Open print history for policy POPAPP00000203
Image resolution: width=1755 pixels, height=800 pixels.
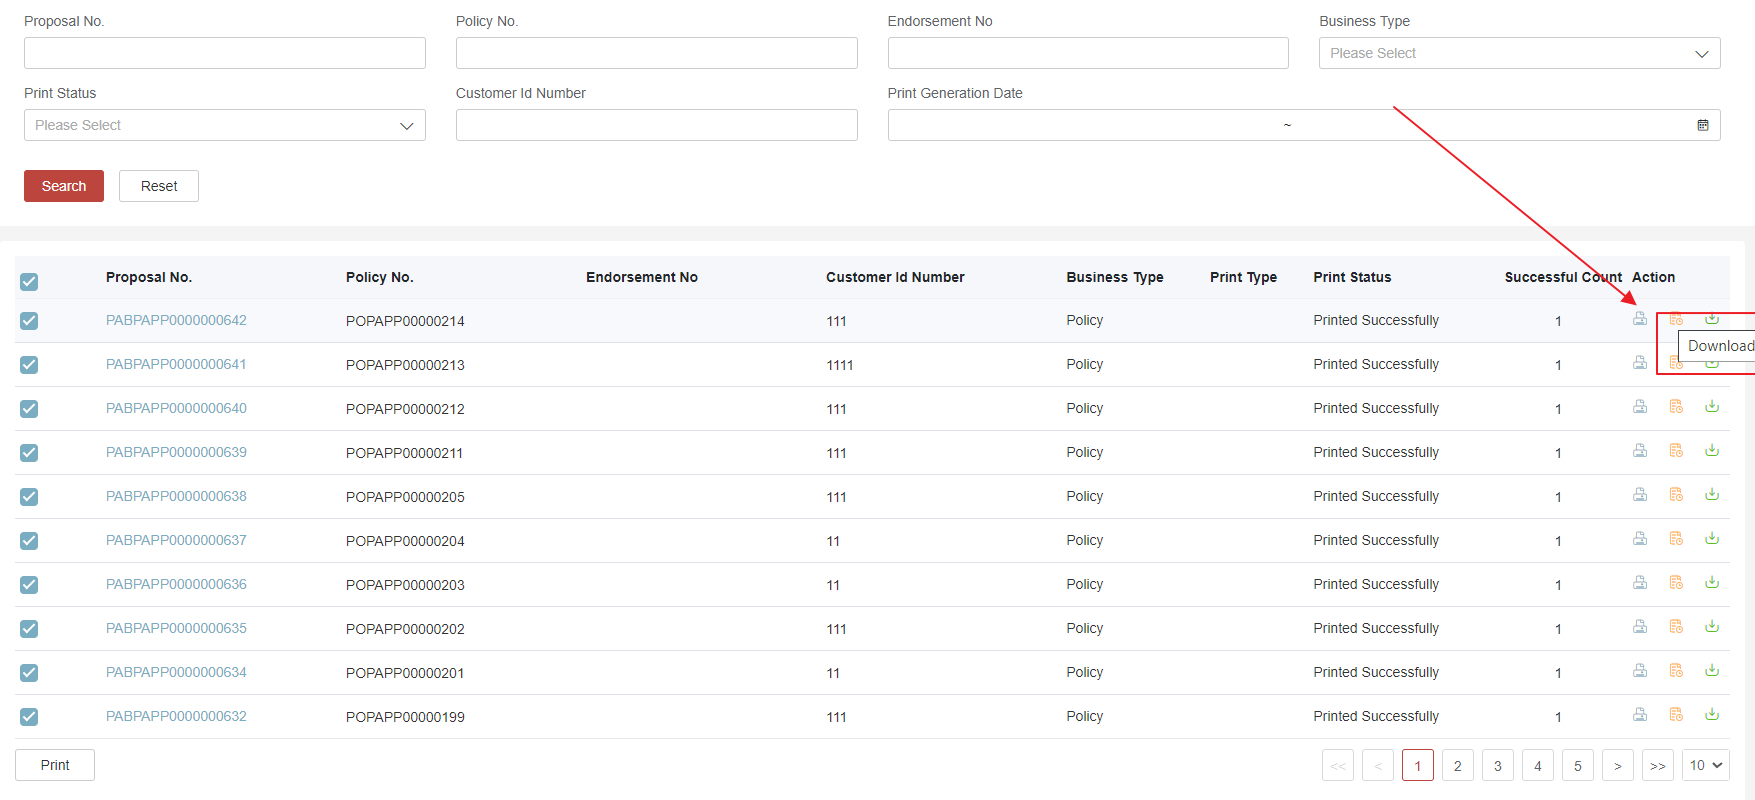pos(1675,583)
